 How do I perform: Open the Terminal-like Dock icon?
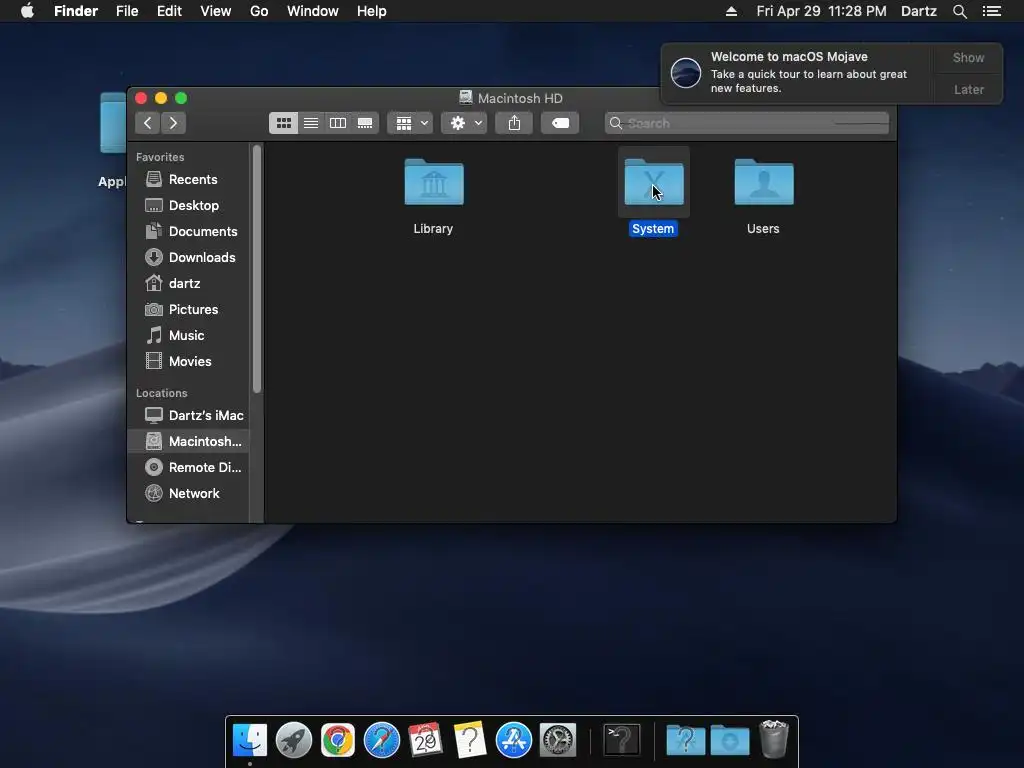point(621,741)
